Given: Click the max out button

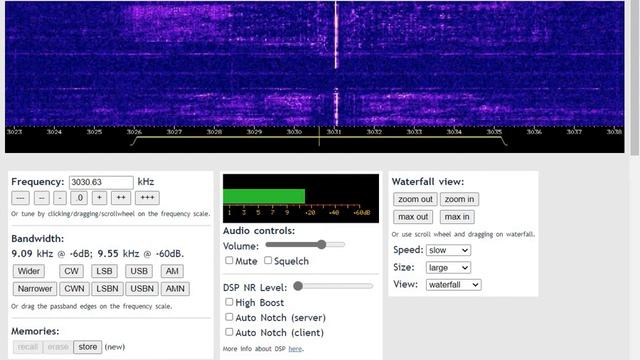Looking at the screenshot, I should (413, 217).
